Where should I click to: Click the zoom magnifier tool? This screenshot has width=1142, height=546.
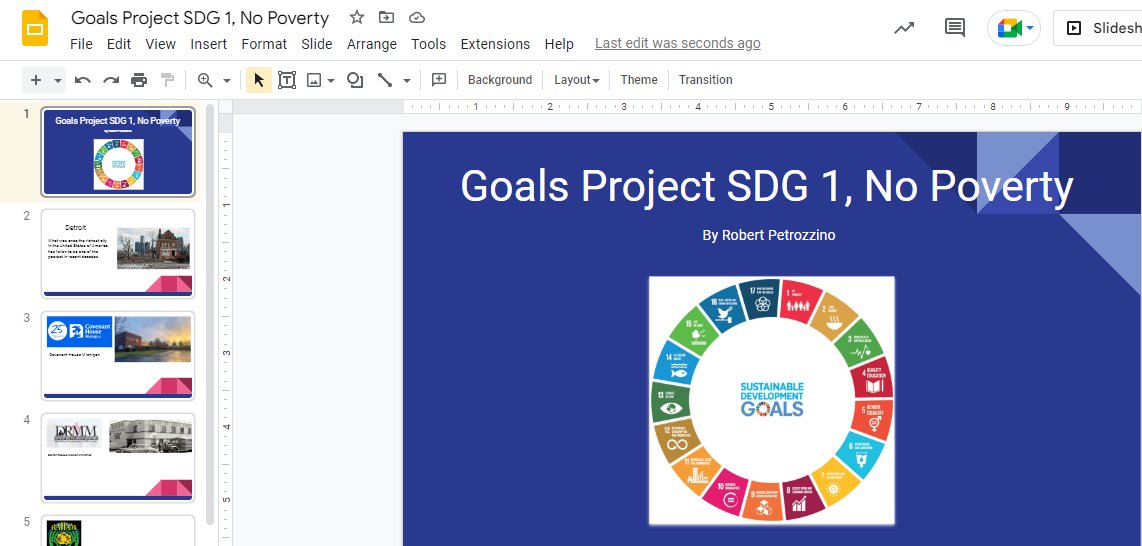point(205,80)
